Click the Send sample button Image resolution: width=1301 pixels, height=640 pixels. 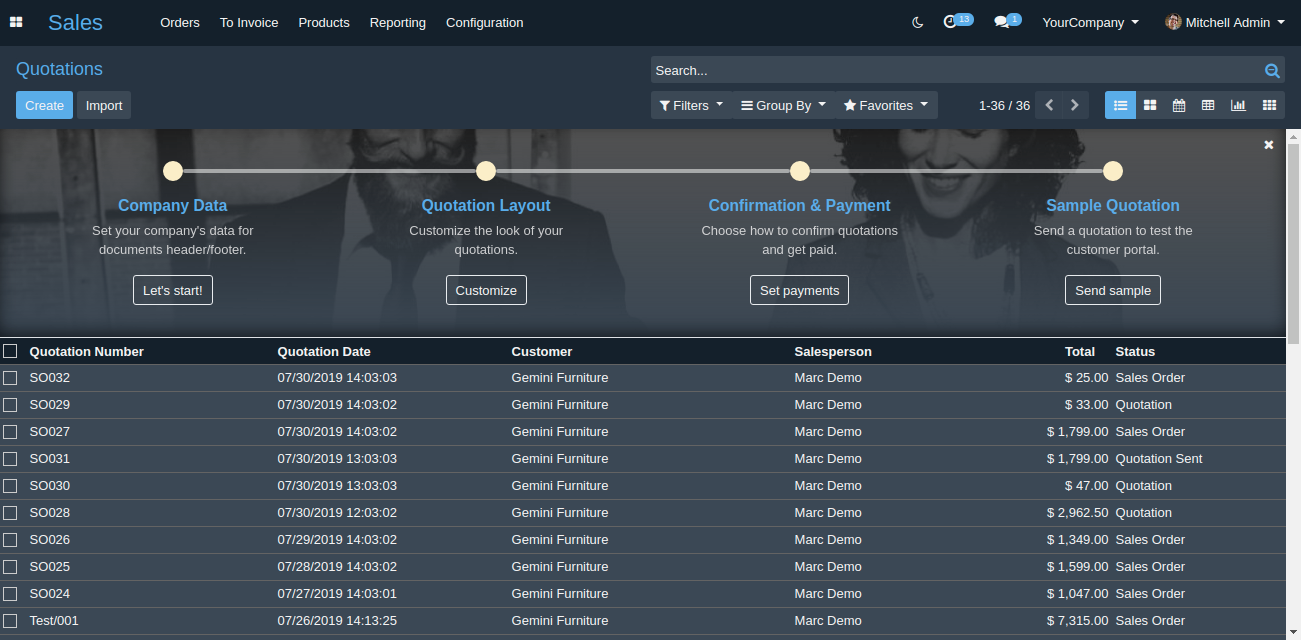[1113, 290]
